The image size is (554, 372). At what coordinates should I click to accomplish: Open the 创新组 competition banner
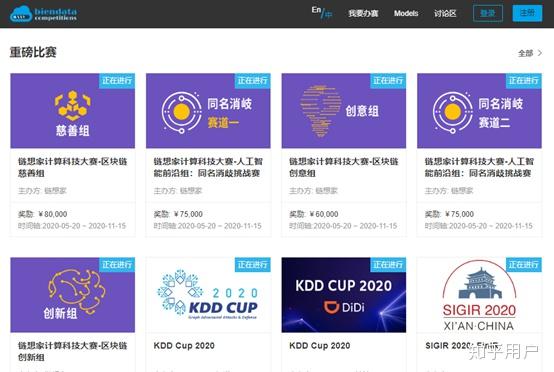pyautogui.click(x=72, y=295)
